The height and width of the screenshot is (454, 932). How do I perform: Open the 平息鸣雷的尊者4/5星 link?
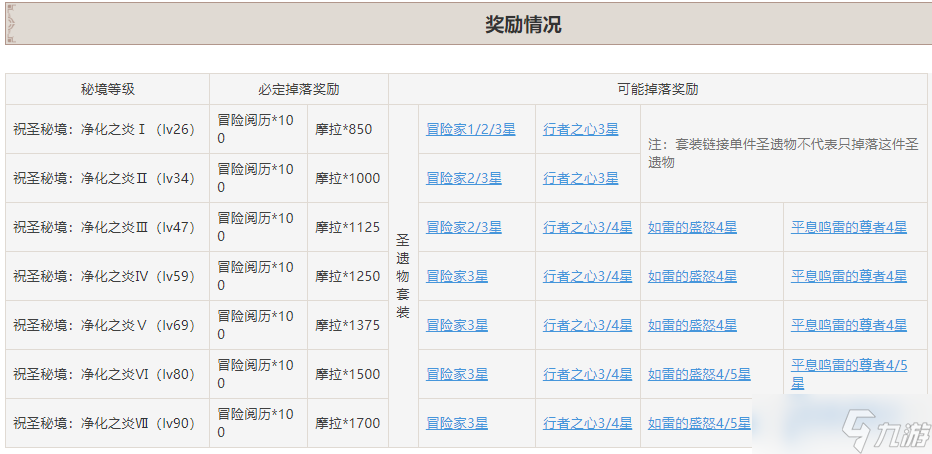849,374
